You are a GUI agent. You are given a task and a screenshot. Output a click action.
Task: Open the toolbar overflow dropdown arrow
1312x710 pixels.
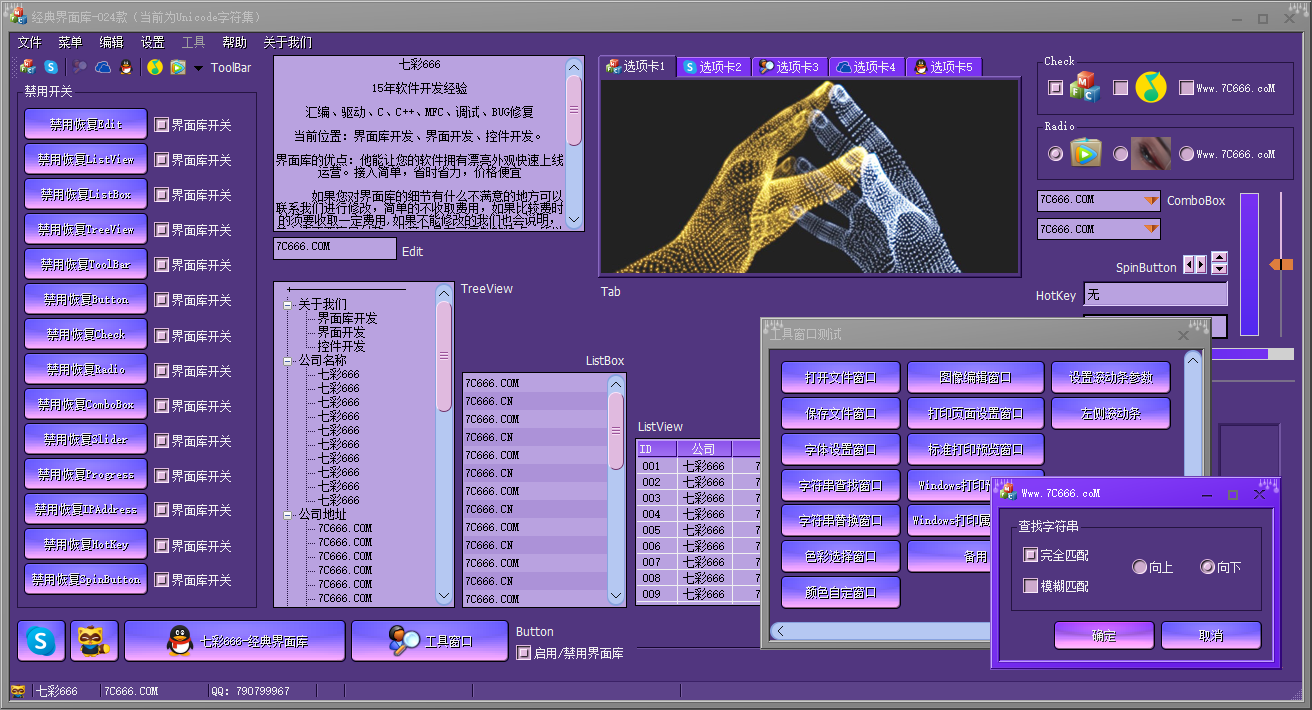pos(198,69)
